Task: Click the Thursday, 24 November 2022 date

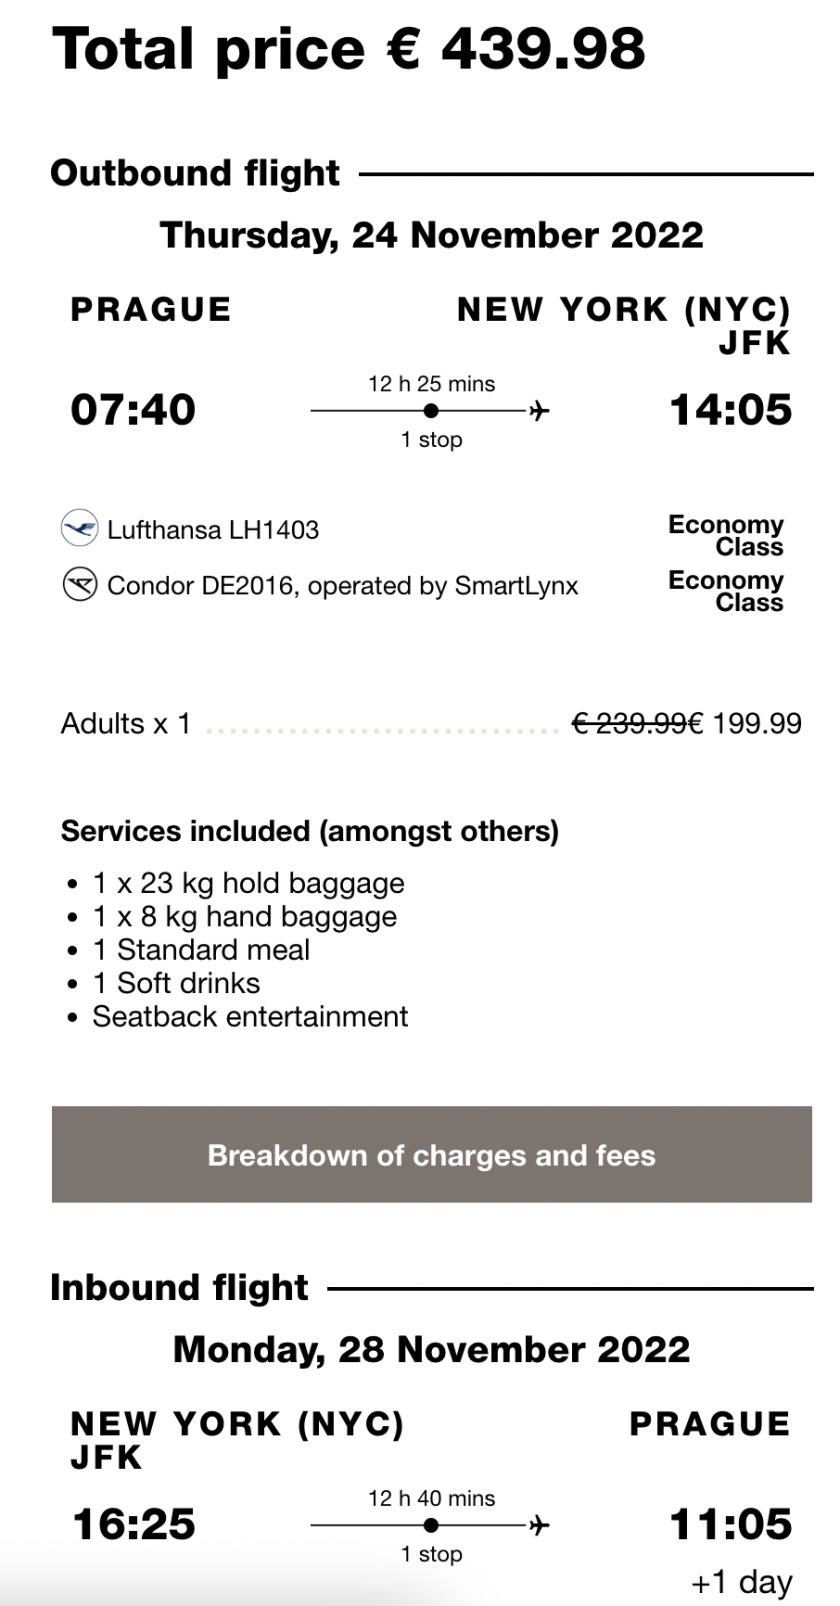Action: 431,235
